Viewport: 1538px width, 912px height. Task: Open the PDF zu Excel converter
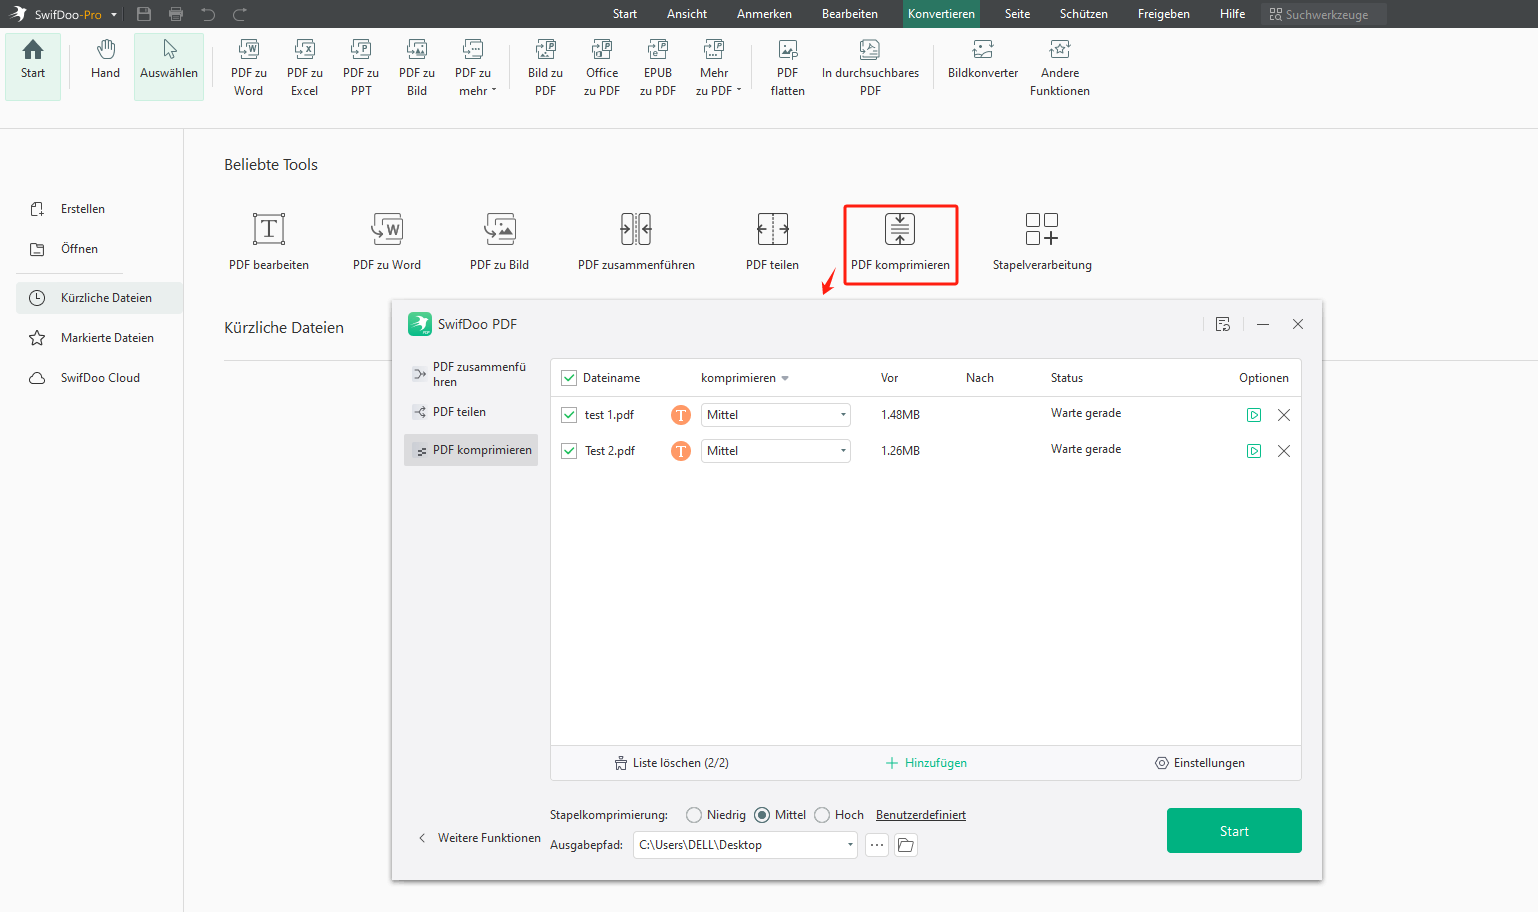pos(304,68)
